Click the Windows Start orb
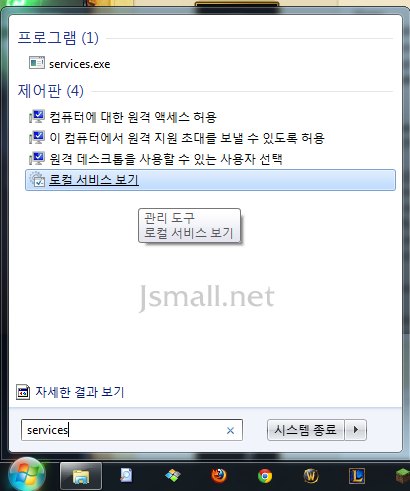410x491 pixels. tap(27, 475)
